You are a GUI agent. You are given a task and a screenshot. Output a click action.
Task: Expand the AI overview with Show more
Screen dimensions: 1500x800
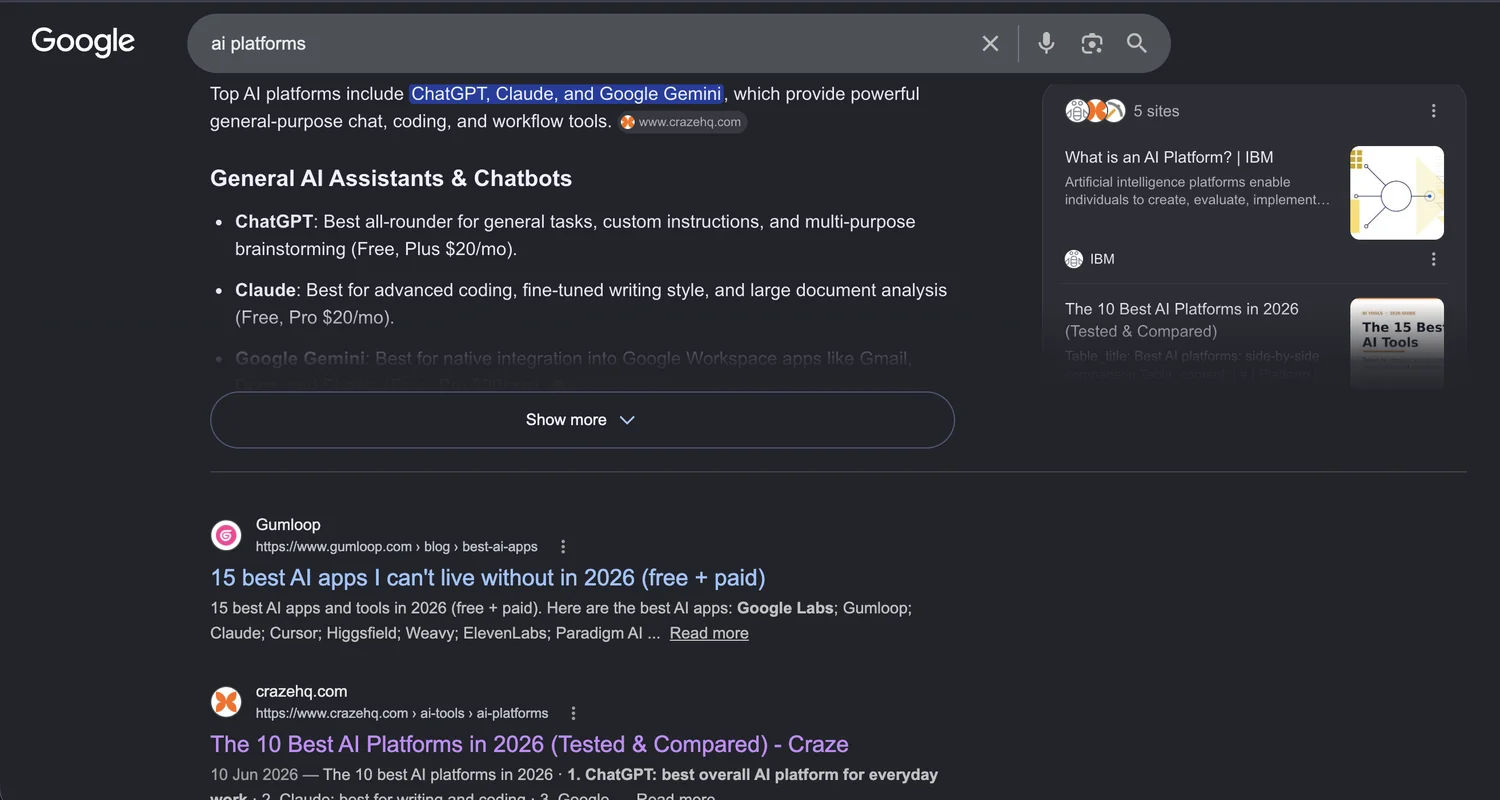(x=582, y=420)
